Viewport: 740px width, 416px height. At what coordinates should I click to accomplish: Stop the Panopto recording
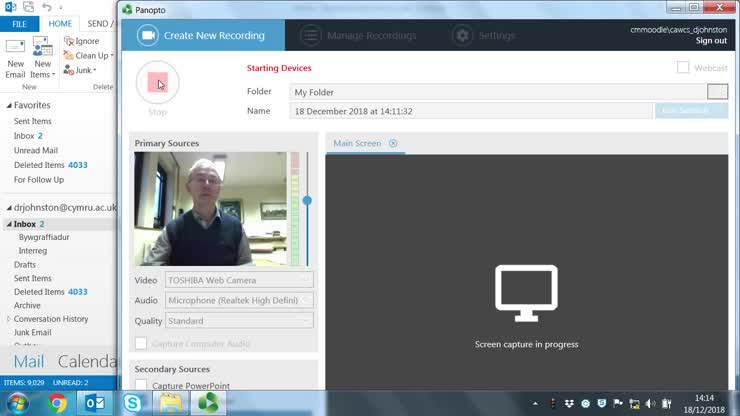point(157,83)
